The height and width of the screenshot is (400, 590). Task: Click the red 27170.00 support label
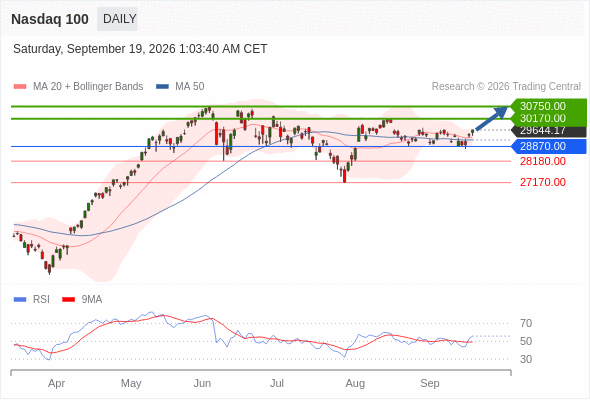543,183
